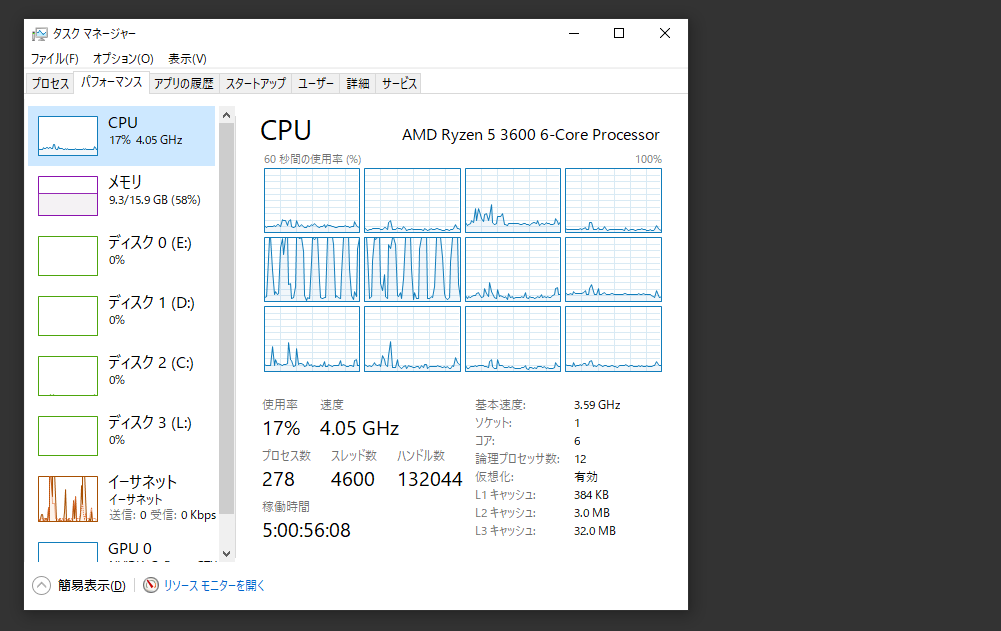Select the CPU item in sidebar
This screenshot has height=631, width=1001.
121,135
